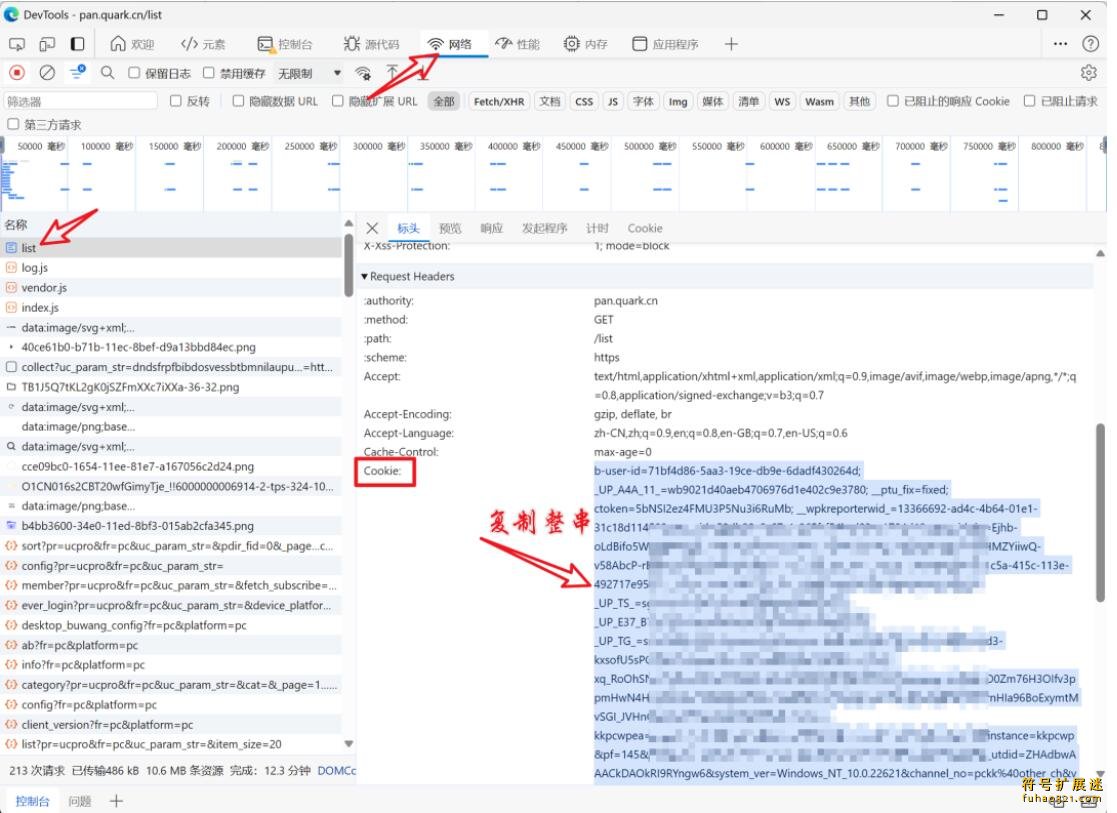1117x813 pixels.
Task: Close the request details pane
Action: (x=372, y=228)
